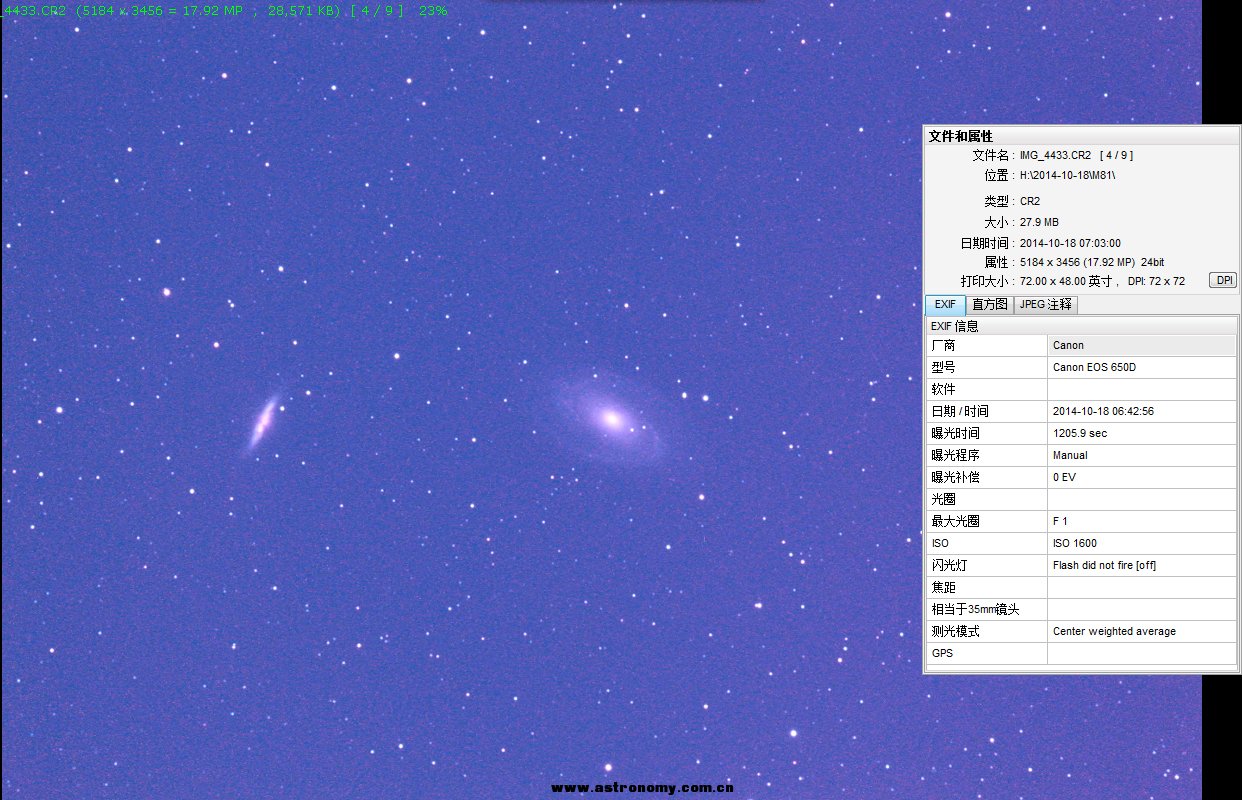The width and height of the screenshot is (1242, 800).
Task: Select exposure time 1205.9 sec cell
Action: click(x=1142, y=433)
